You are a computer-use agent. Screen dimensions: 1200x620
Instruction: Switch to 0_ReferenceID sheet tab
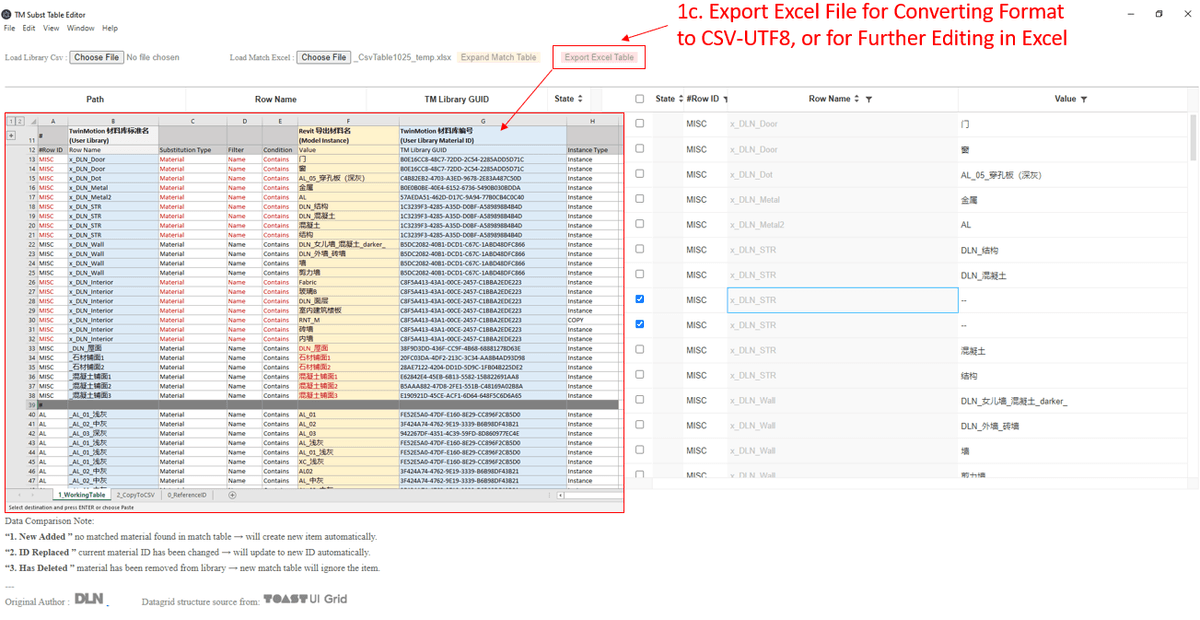click(x=187, y=495)
